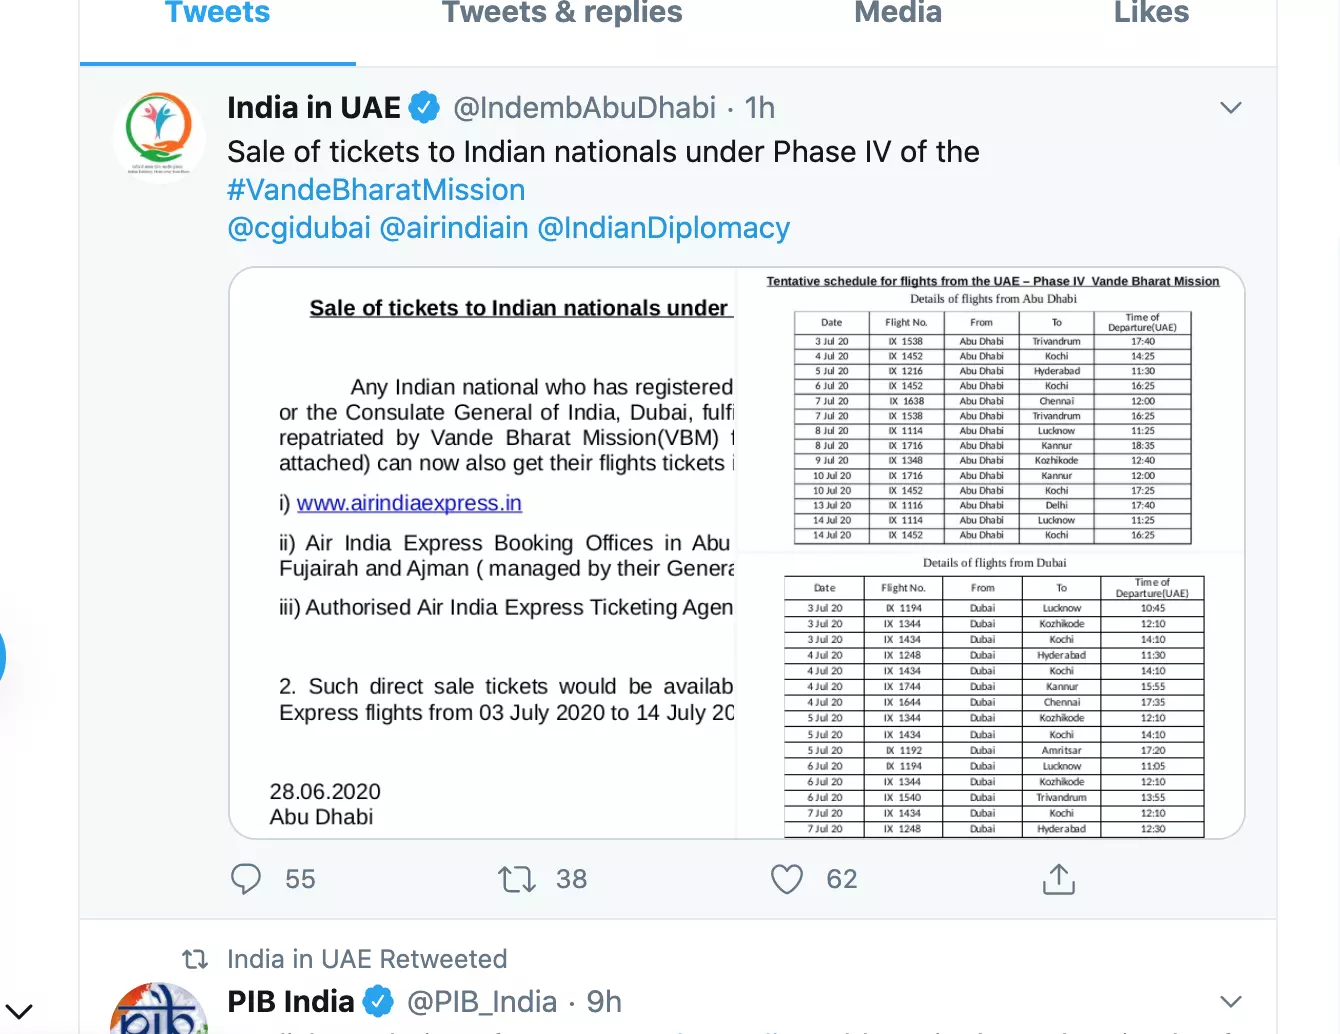Click the reply icon on India in UAE tweet
The height and width of the screenshot is (1034, 1340).
pyautogui.click(x=246, y=879)
